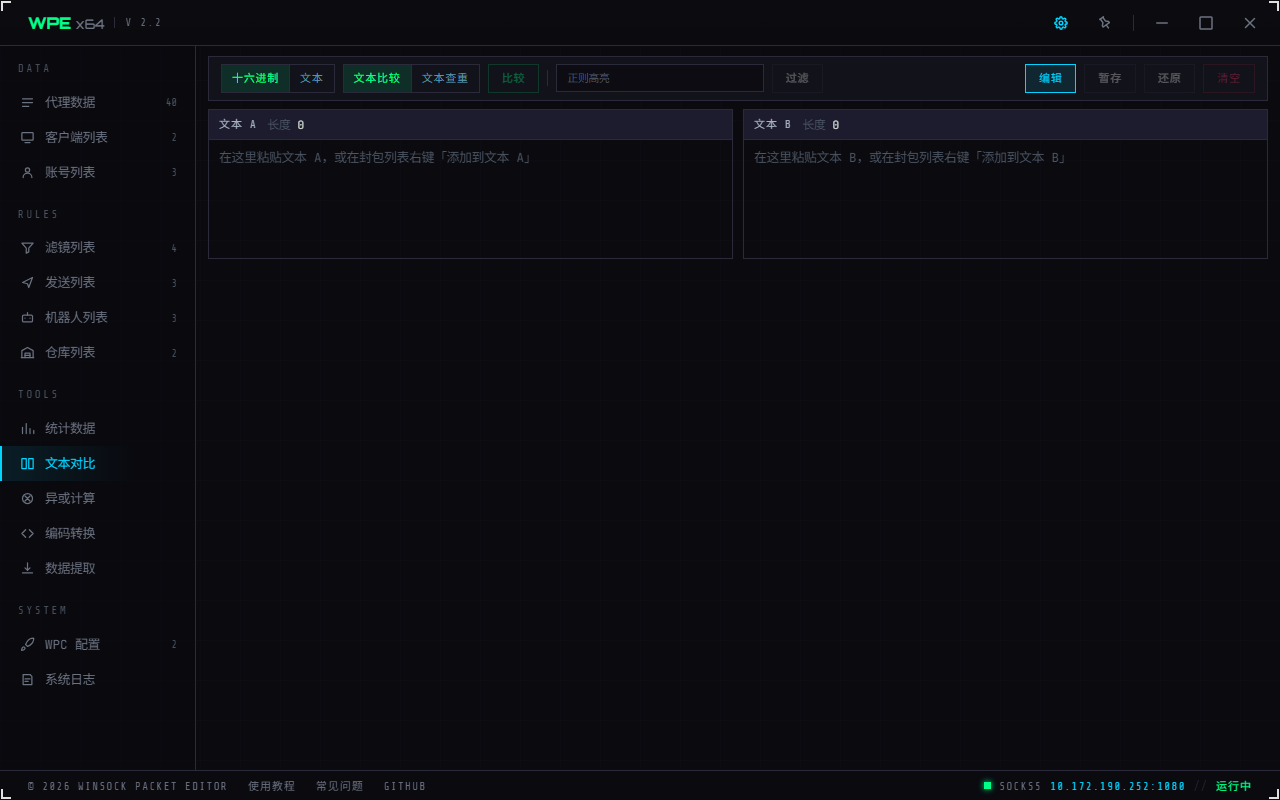The image size is (1280, 800).
Task: Click the 代理数据 list icon
Action: (x=28, y=102)
